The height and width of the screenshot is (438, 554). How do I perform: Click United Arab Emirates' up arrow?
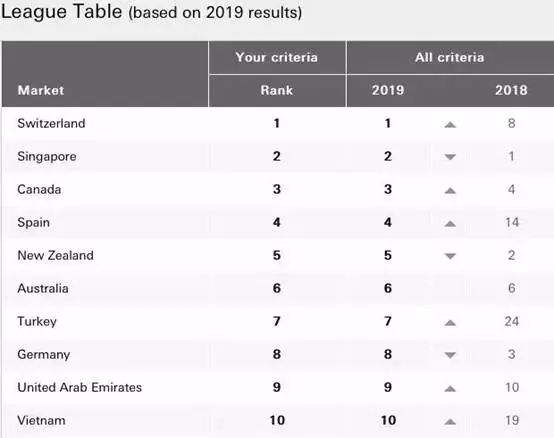coord(450,389)
